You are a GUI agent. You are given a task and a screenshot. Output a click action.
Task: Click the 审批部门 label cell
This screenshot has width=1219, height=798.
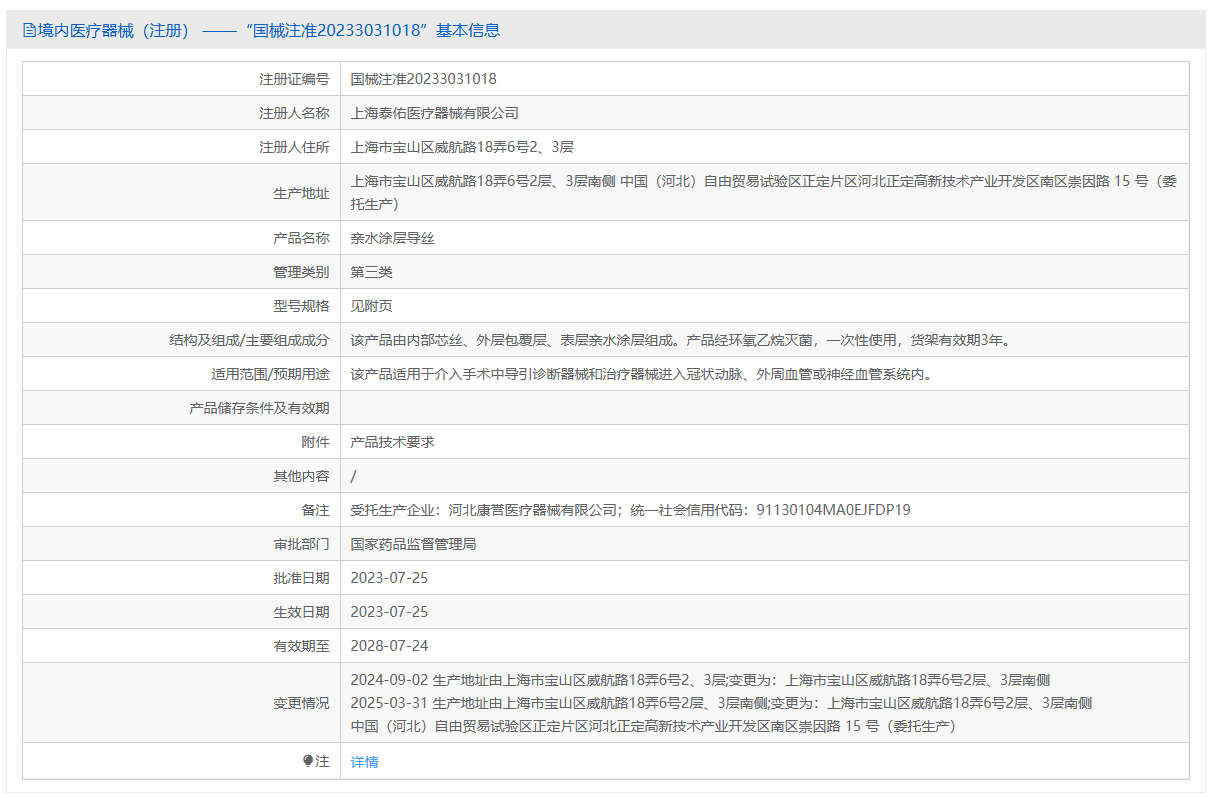[x=181, y=544]
